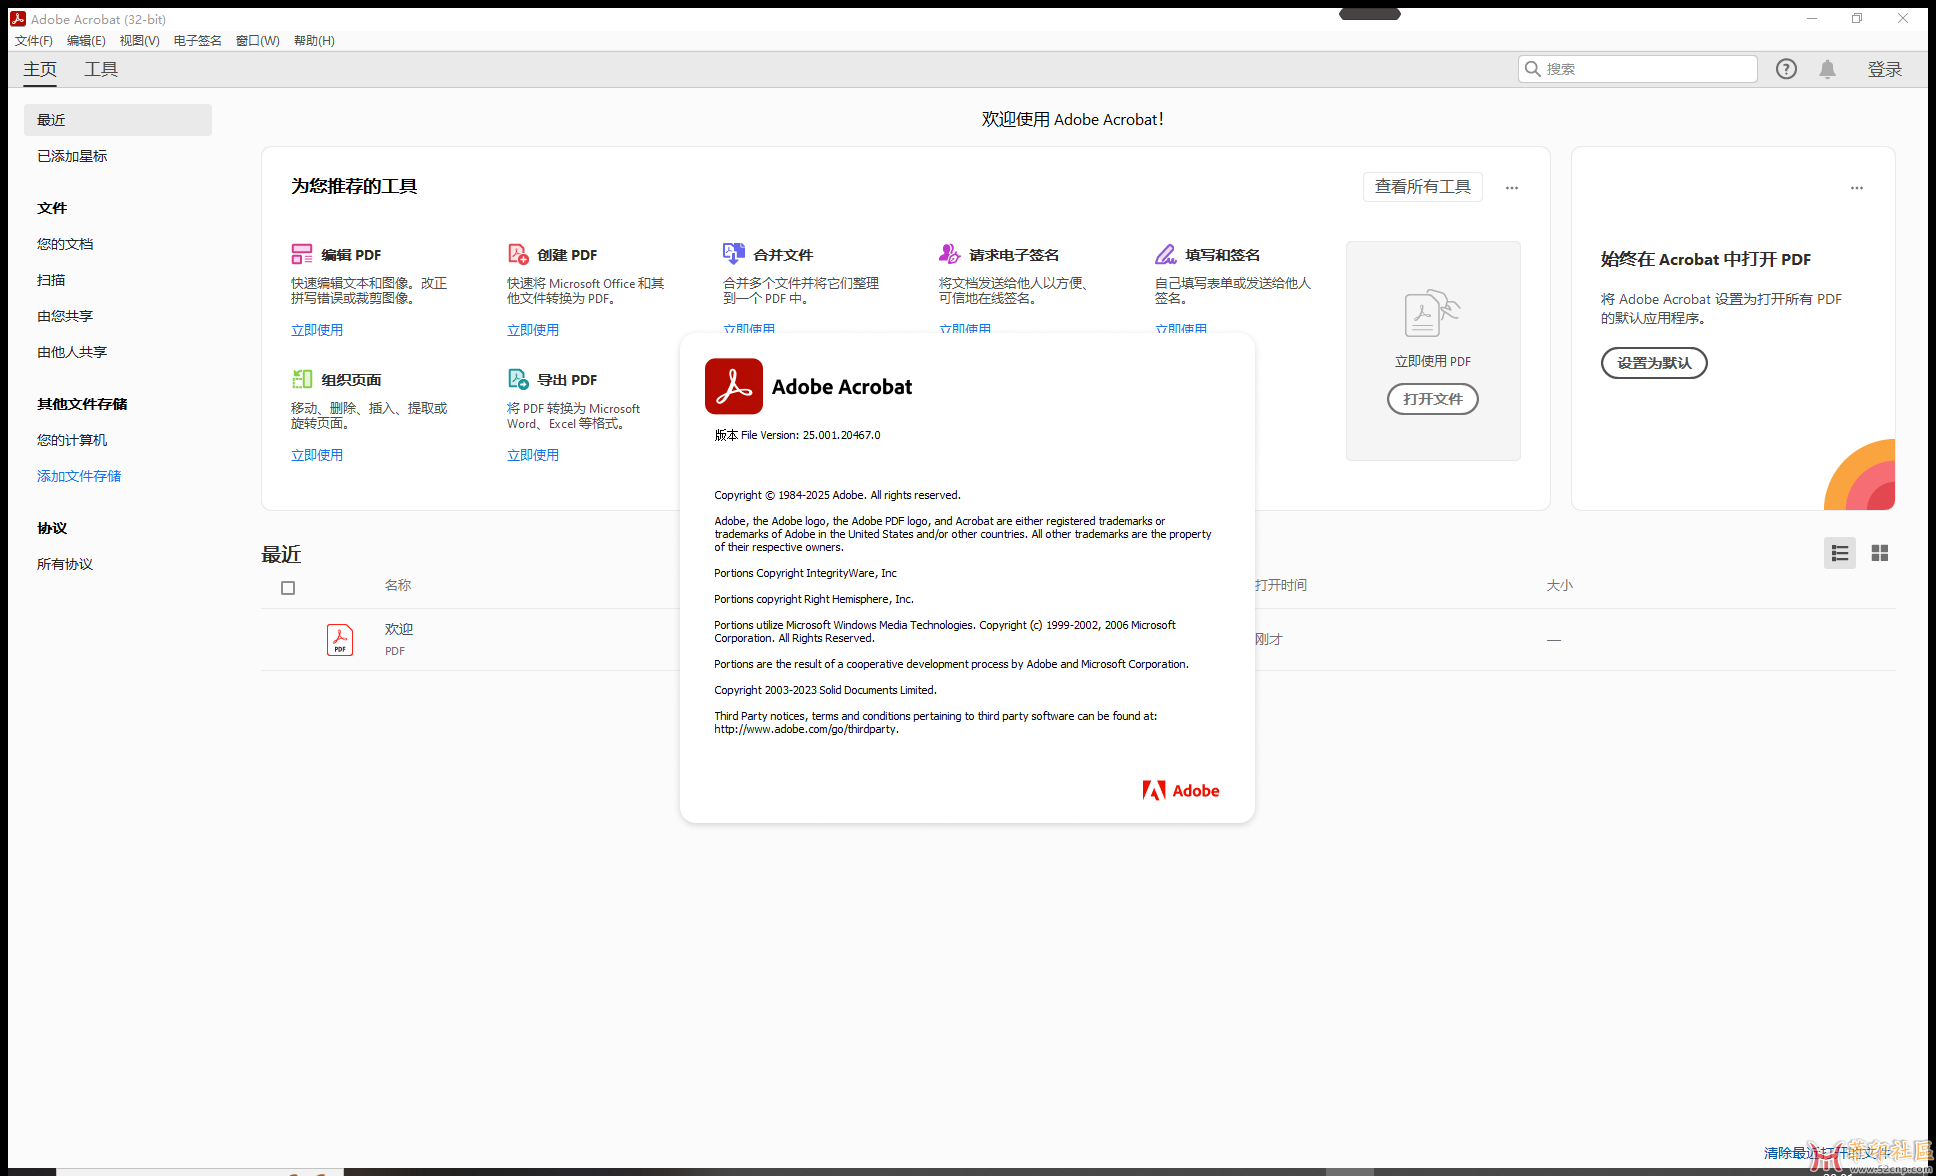Click the 刚才 opened time cell
This screenshot has width=1936, height=1176.
(1269, 639)
